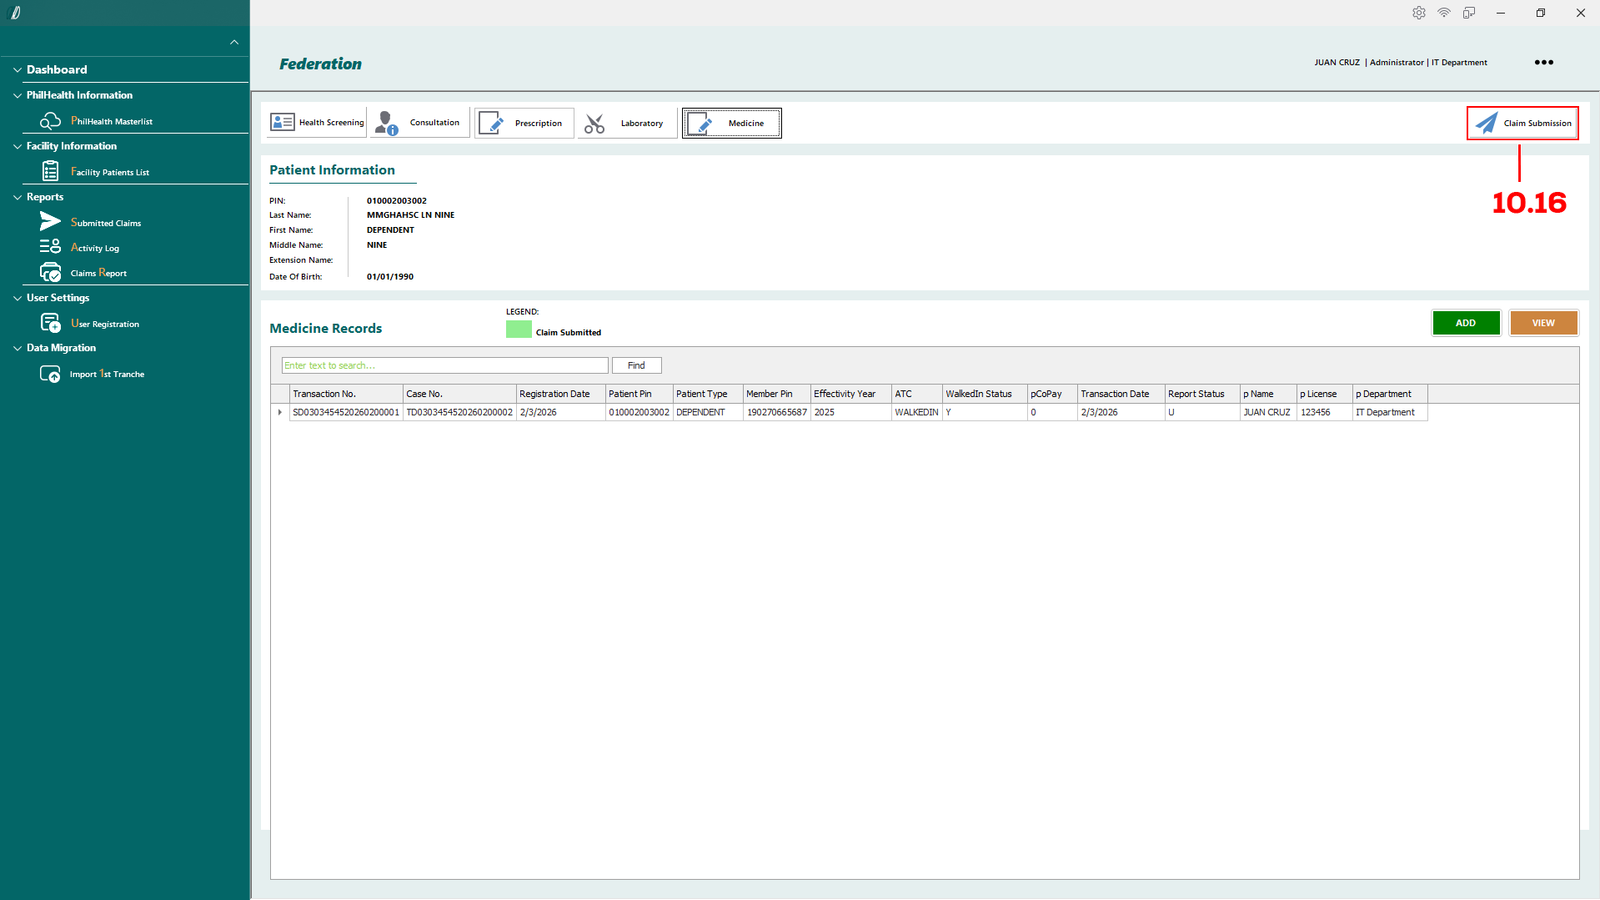The width and height of the screenshot is (1600, 900).
Task: Open the Claims Report icon
Action: click(x=50, y=273)
